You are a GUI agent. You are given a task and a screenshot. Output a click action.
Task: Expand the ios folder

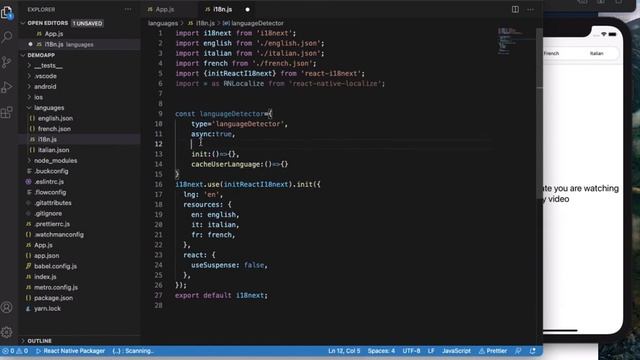(x=29, y=98)
